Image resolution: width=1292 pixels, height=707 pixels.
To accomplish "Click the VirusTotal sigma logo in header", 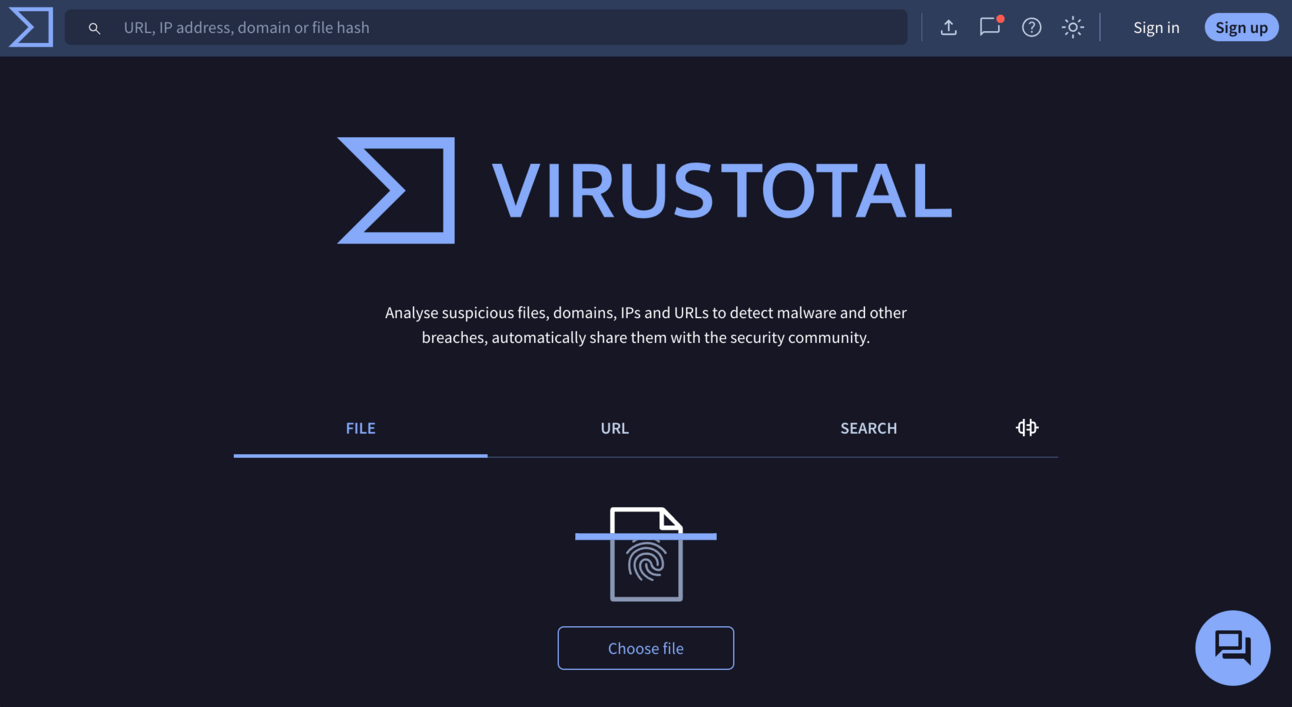I will (x=31, y=27).
